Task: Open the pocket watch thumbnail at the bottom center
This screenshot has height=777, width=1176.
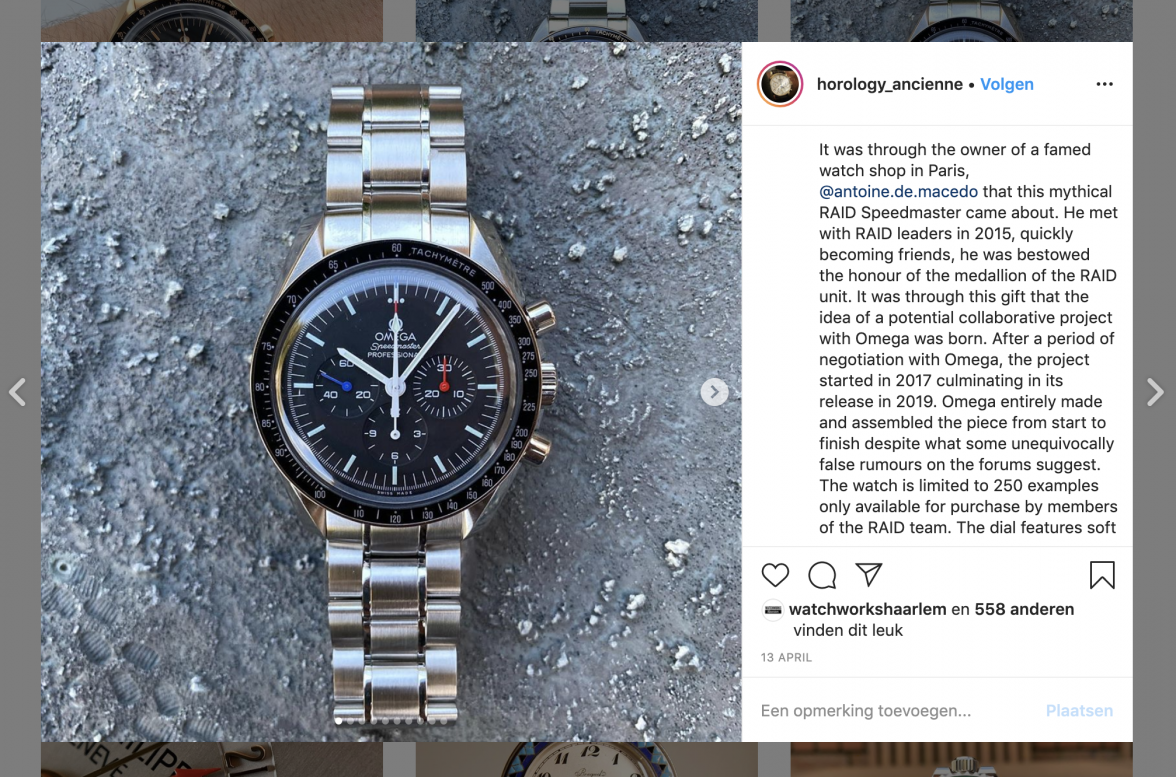Action: (586, 759)
